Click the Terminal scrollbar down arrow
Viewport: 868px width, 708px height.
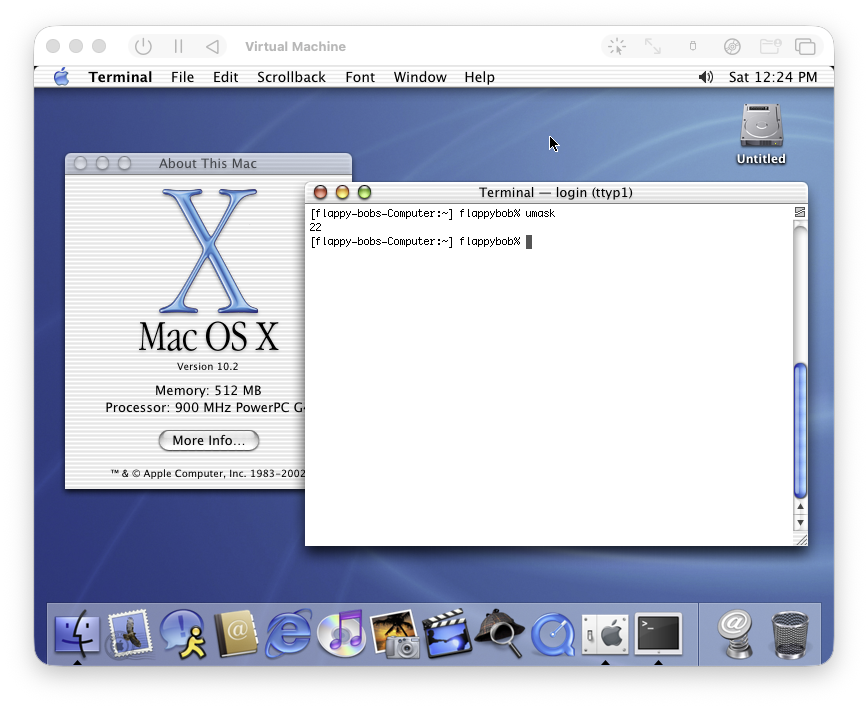[x=800, y=523]
